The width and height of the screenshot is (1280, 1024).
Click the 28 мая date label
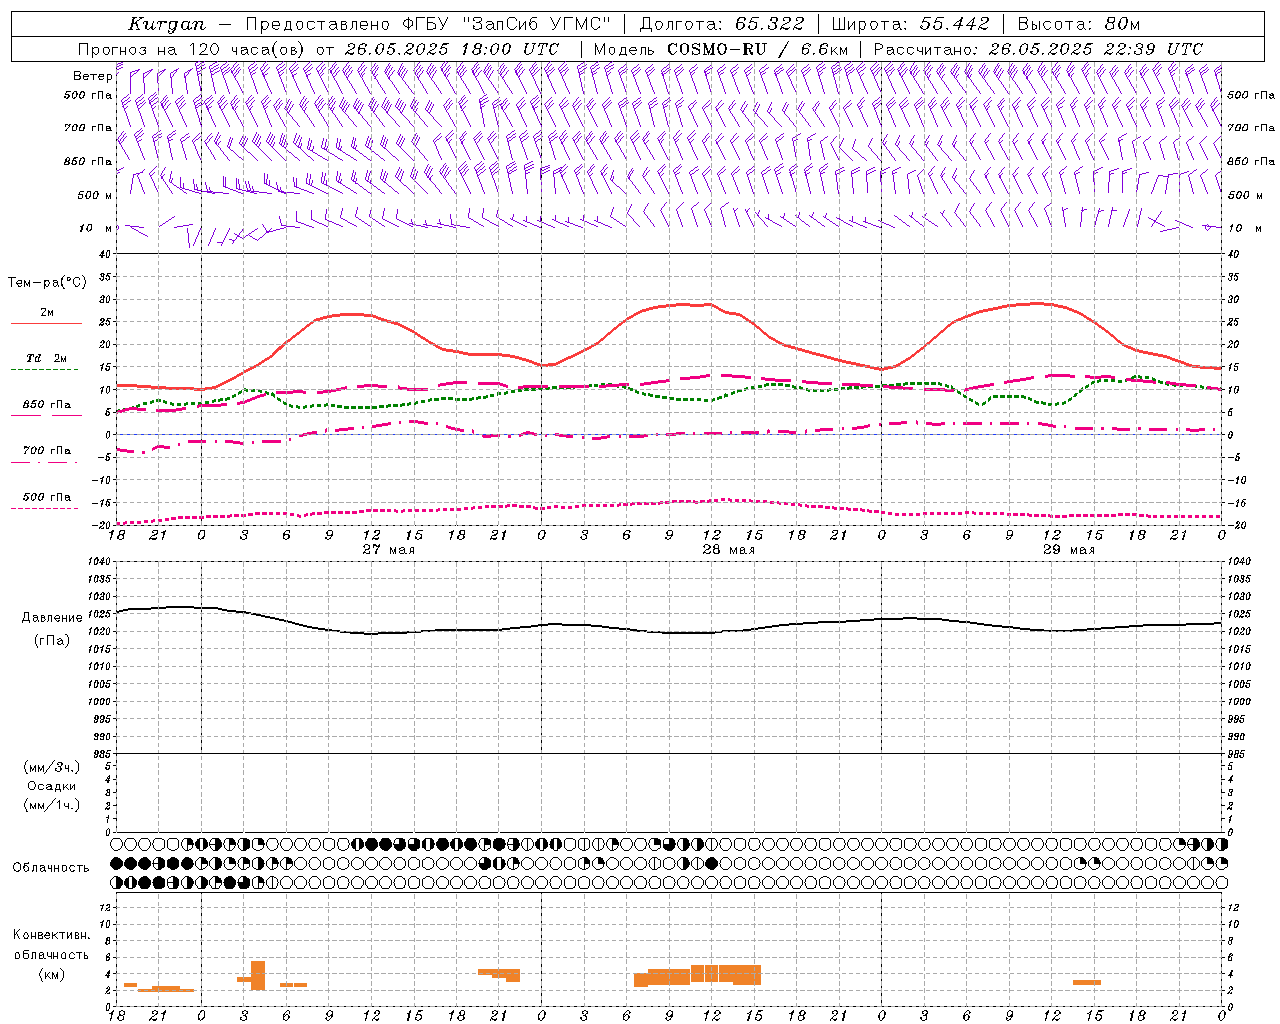click(728, 550)
